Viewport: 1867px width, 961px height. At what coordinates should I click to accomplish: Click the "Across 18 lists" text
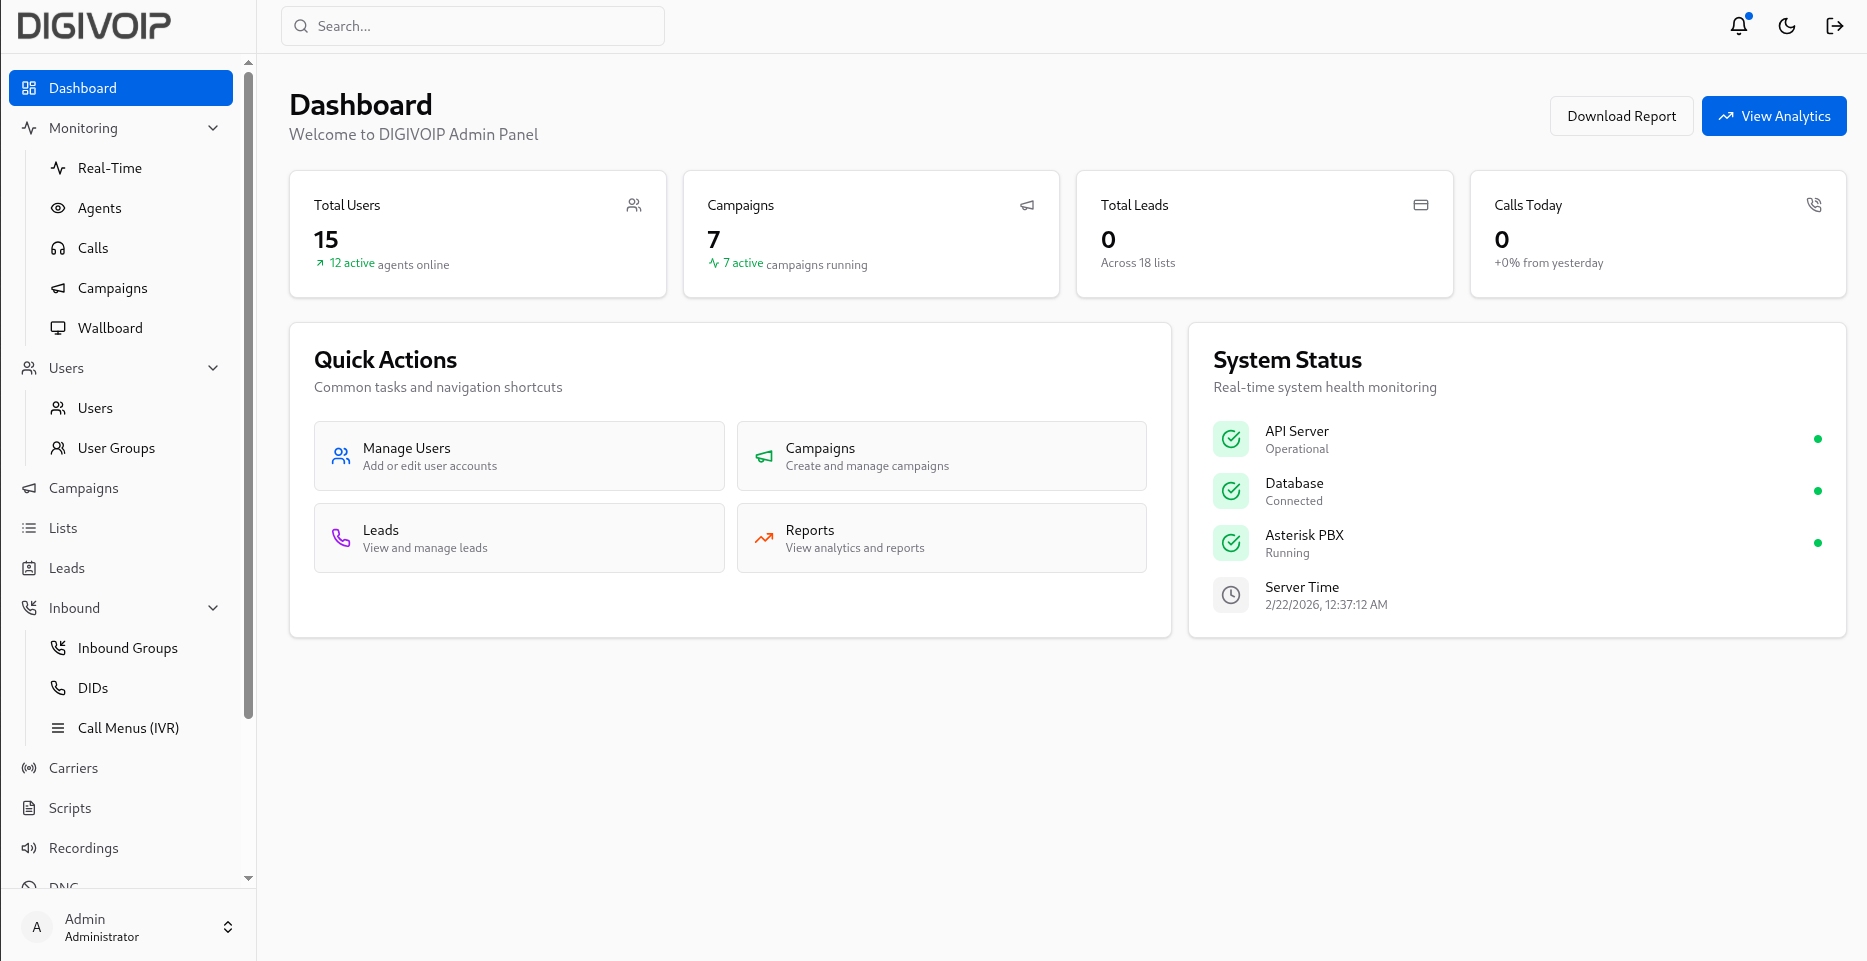pos(1138,263)
